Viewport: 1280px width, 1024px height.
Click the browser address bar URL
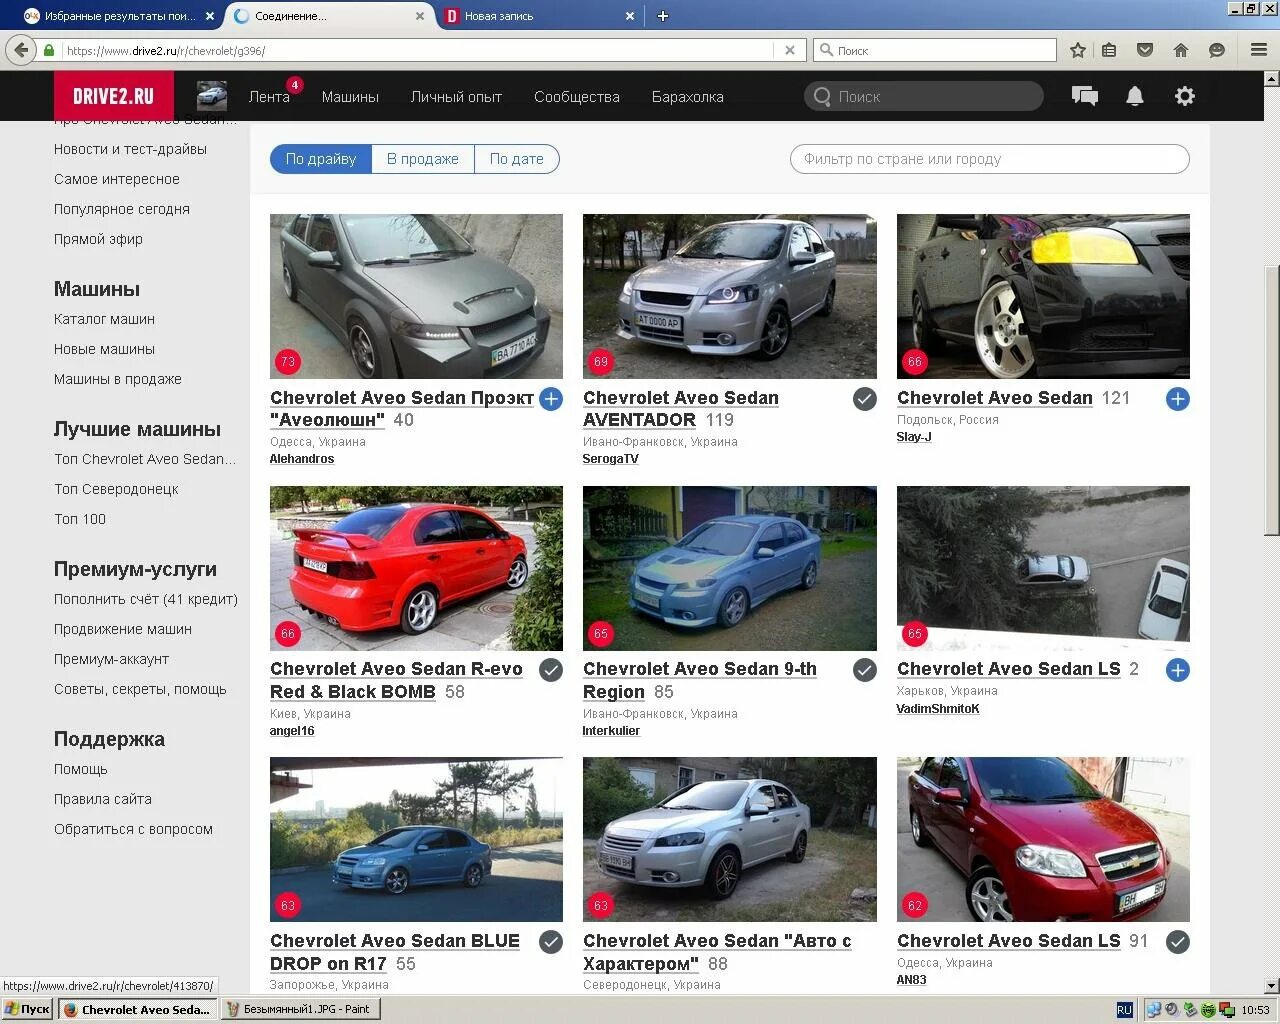(x=420, y=50)
